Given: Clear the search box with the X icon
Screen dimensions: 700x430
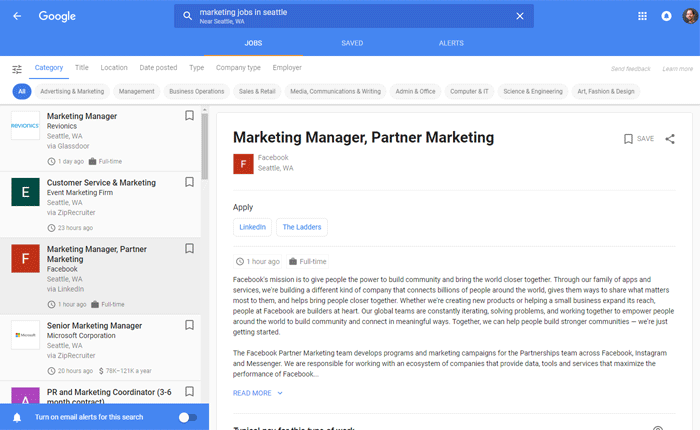Looking at the screenshot, I should pyautogui.click(x=519, y=16).
